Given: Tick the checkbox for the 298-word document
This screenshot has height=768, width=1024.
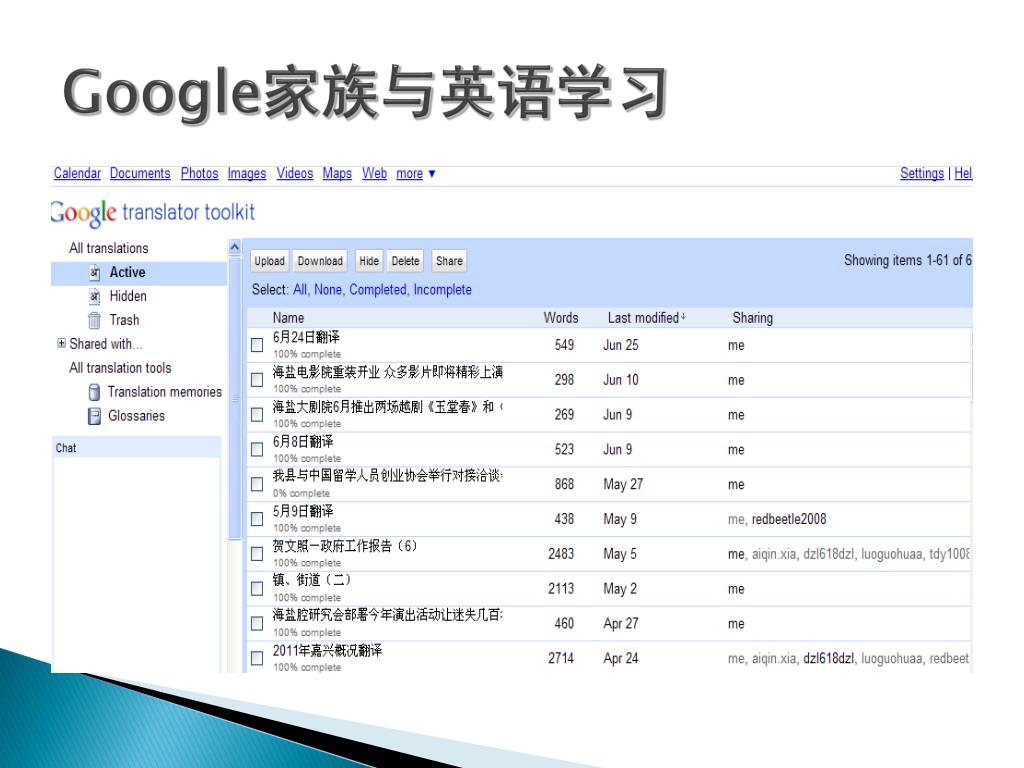Looking at the screenshot, I should (x=257, y=379).
